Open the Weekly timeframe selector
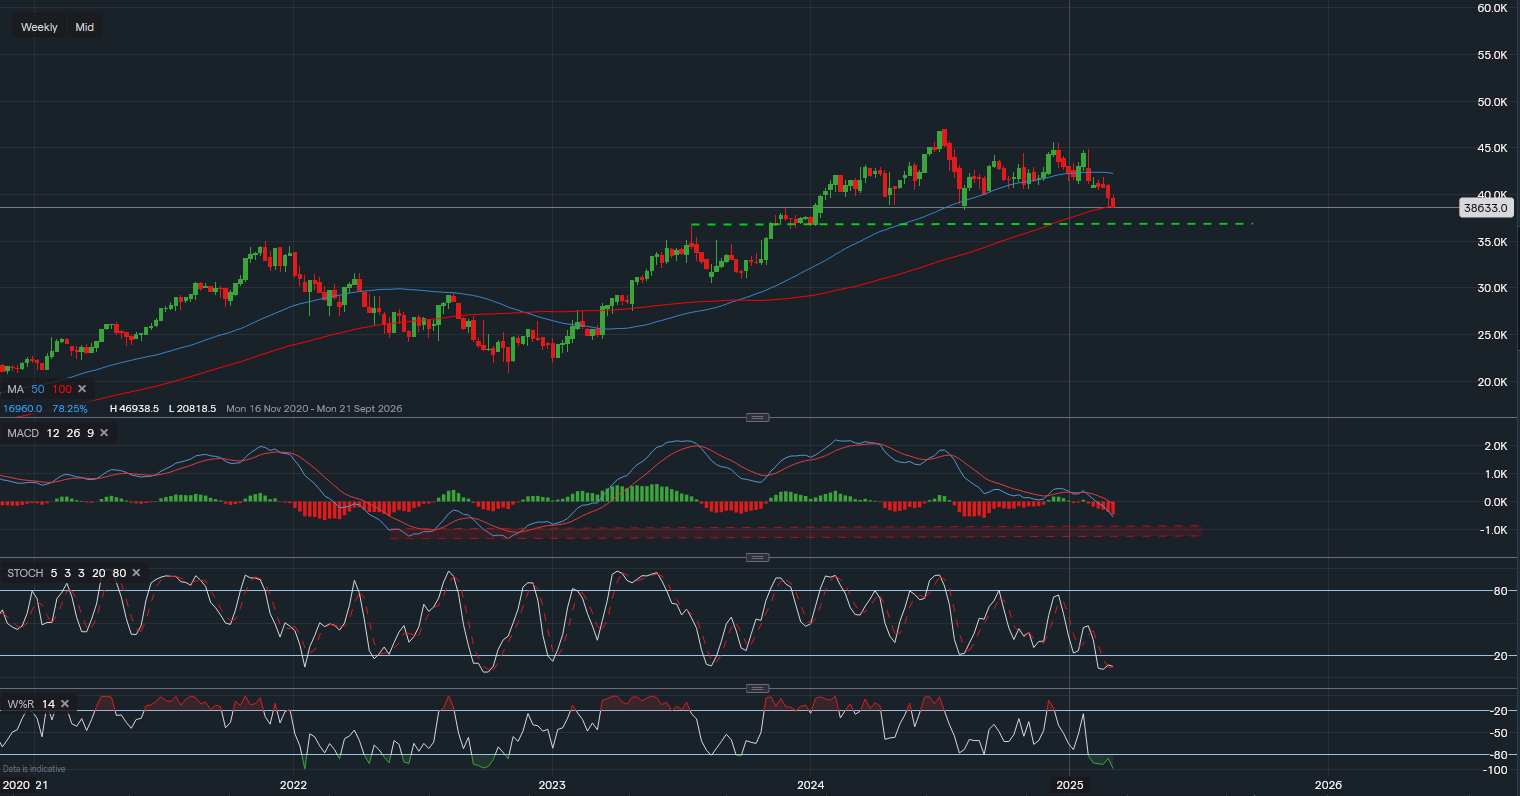 point(38,26)
